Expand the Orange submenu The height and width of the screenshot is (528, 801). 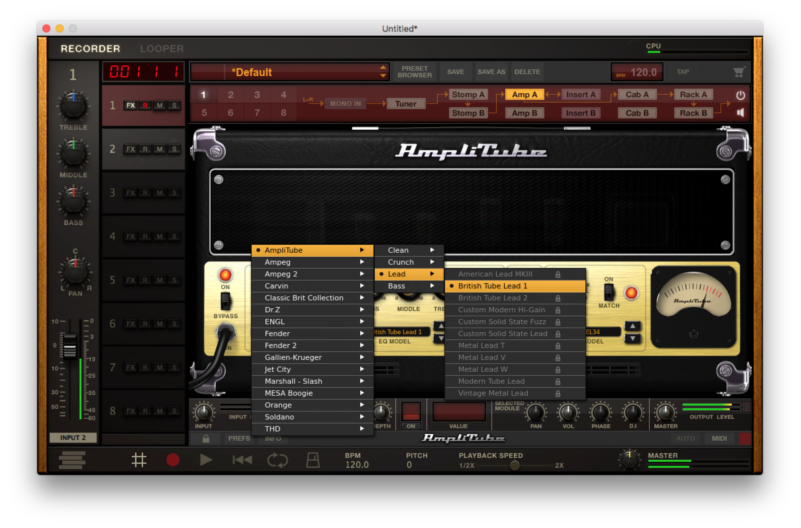point(313,405)
